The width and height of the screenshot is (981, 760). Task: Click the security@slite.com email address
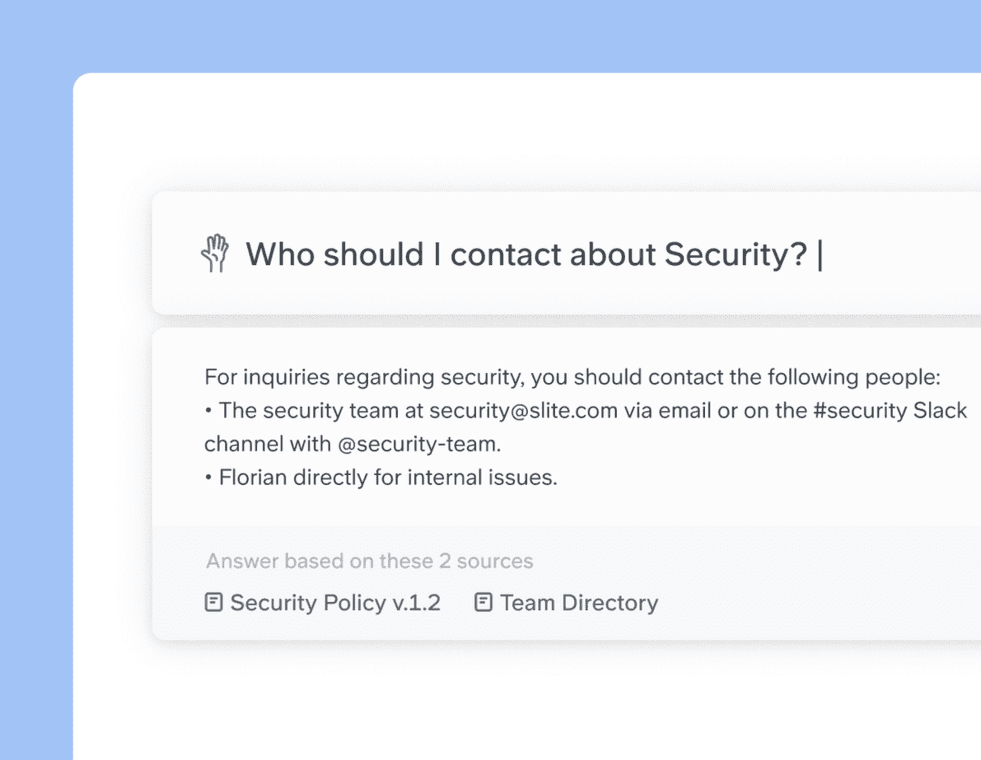pyautogui.click(x=523, y=411)
